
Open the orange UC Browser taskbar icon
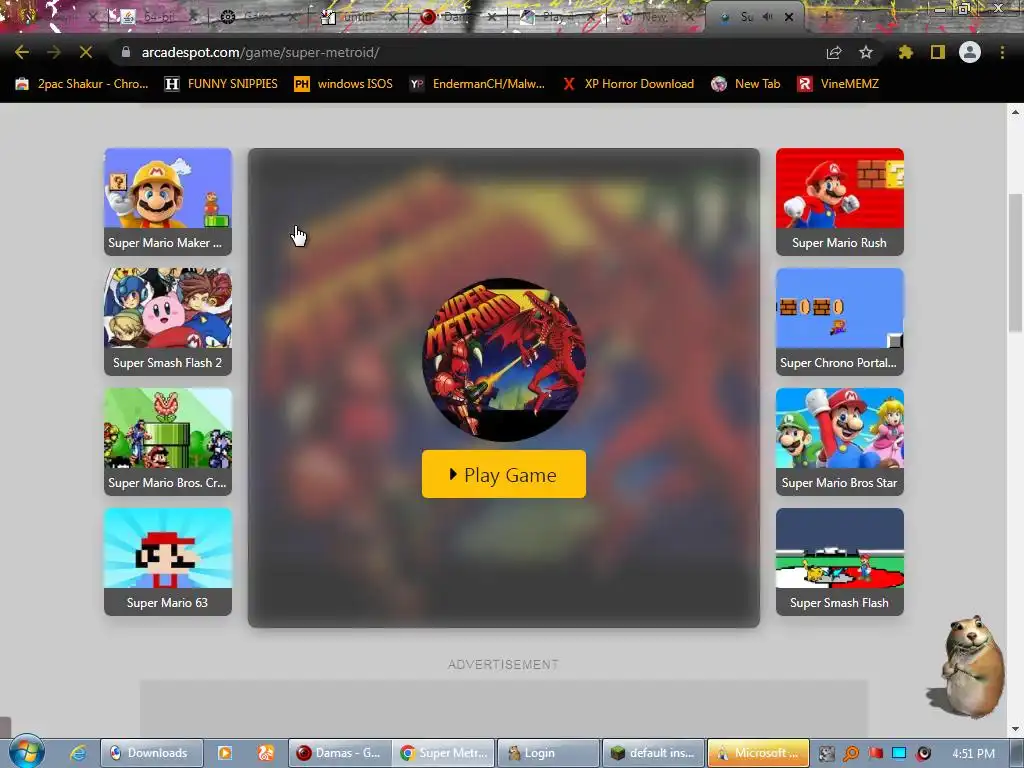266,753
